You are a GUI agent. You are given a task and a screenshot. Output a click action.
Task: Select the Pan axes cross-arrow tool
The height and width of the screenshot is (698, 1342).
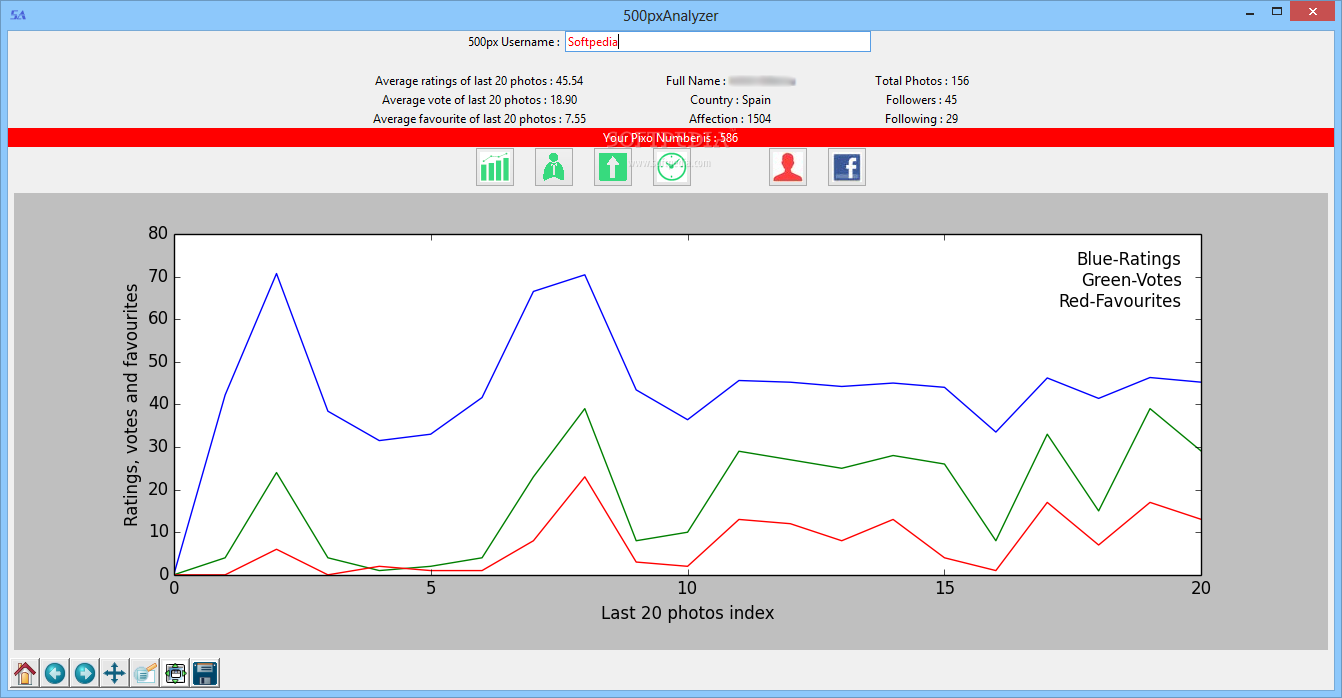115,673
